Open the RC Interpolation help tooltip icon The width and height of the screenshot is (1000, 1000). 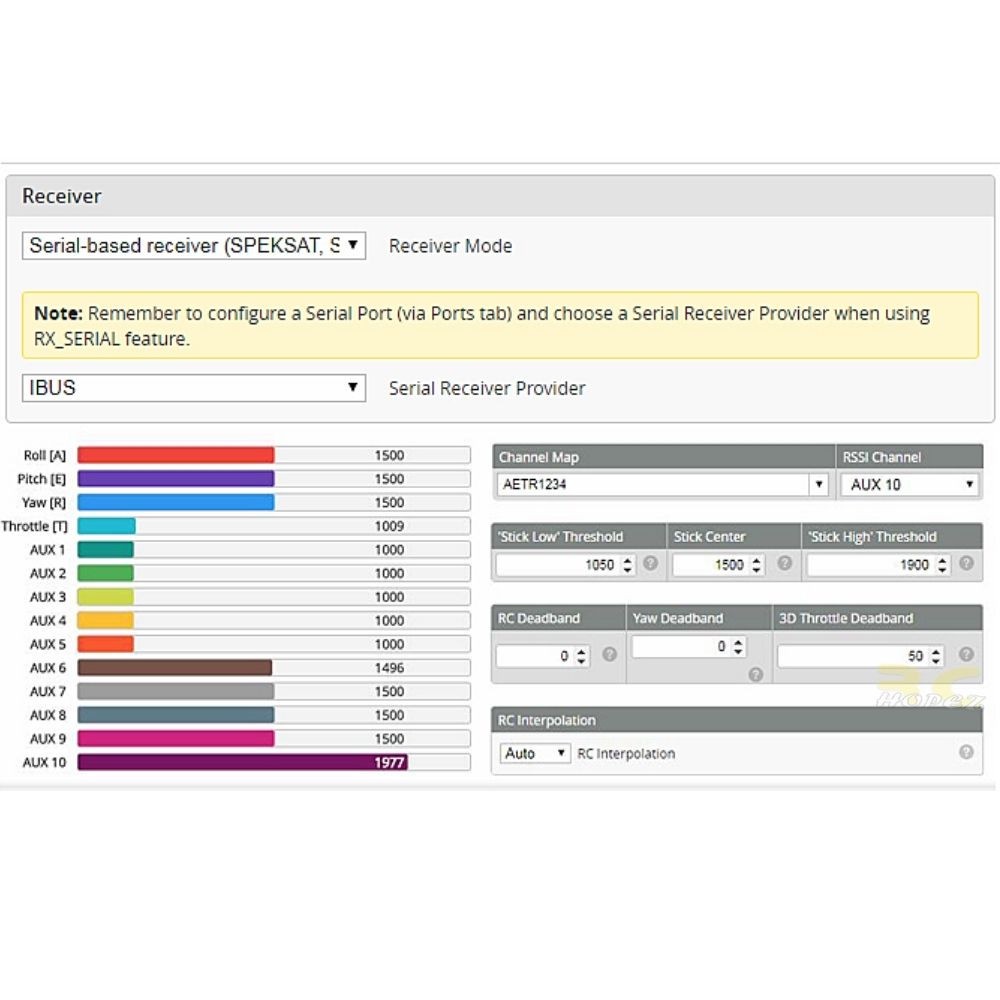coord(966,752)
